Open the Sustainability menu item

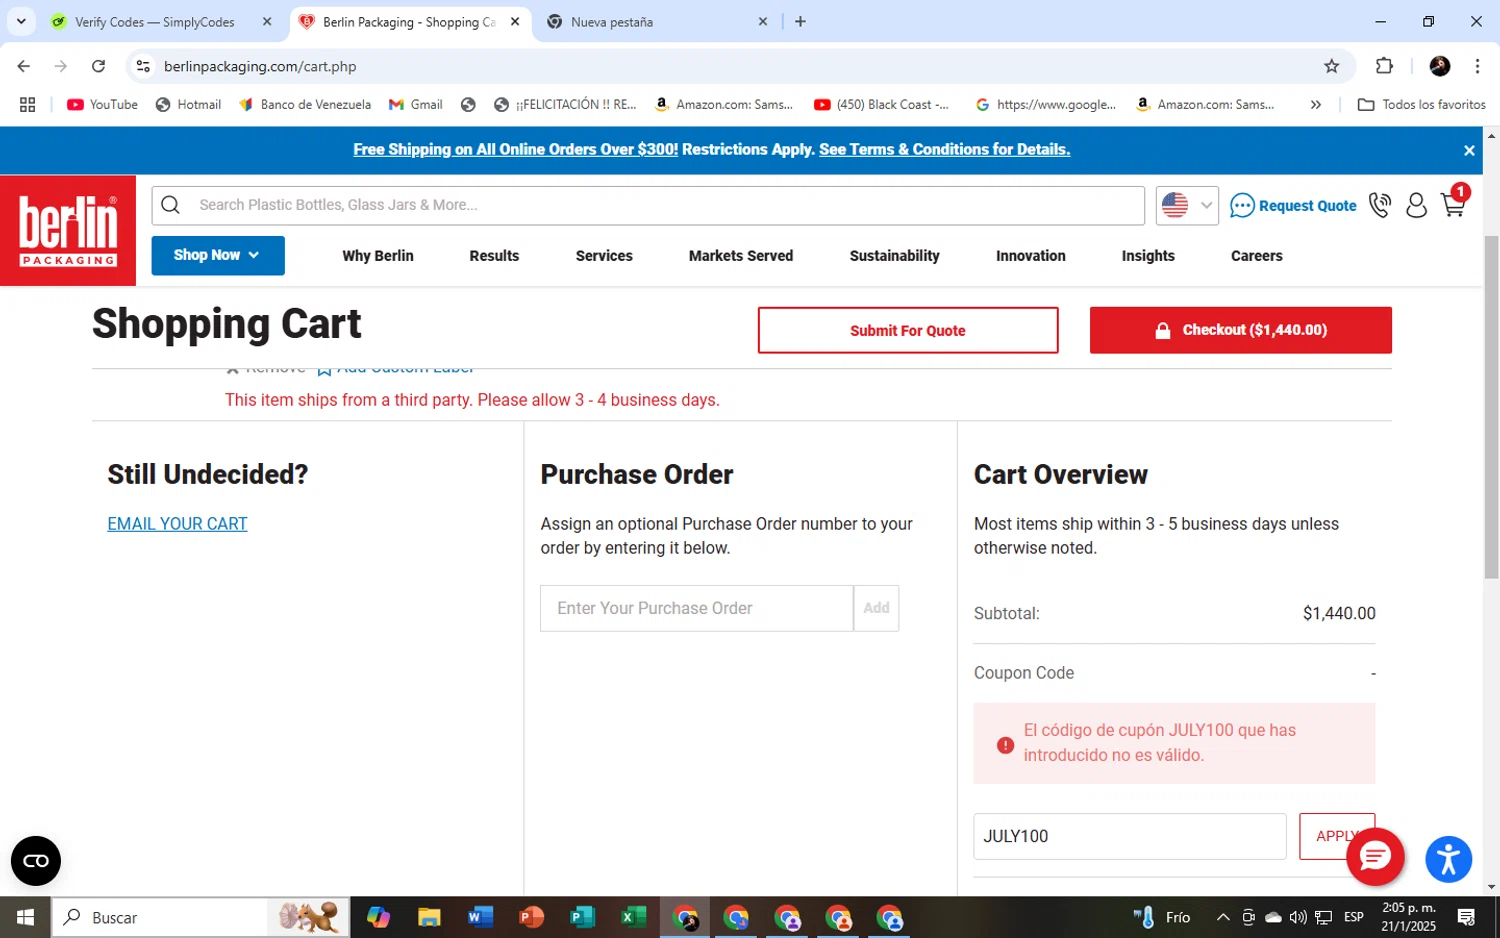click(x=895, y=256)
